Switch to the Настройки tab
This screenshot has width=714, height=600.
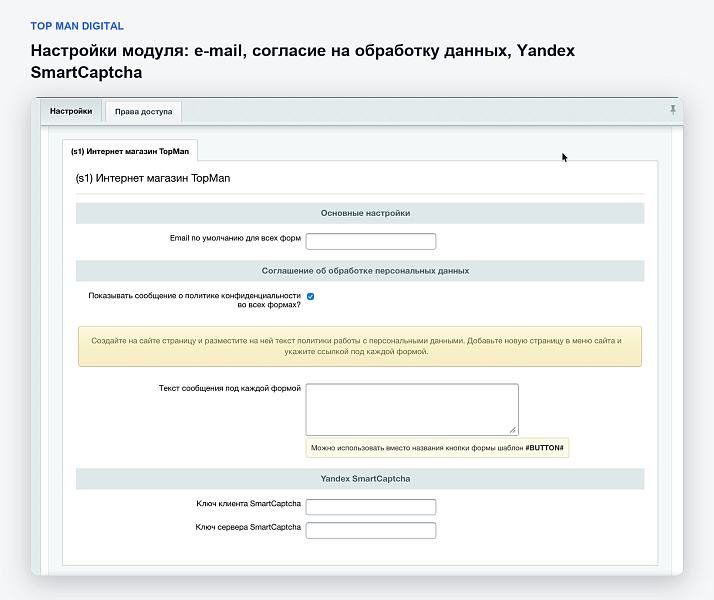pos(71,111)
